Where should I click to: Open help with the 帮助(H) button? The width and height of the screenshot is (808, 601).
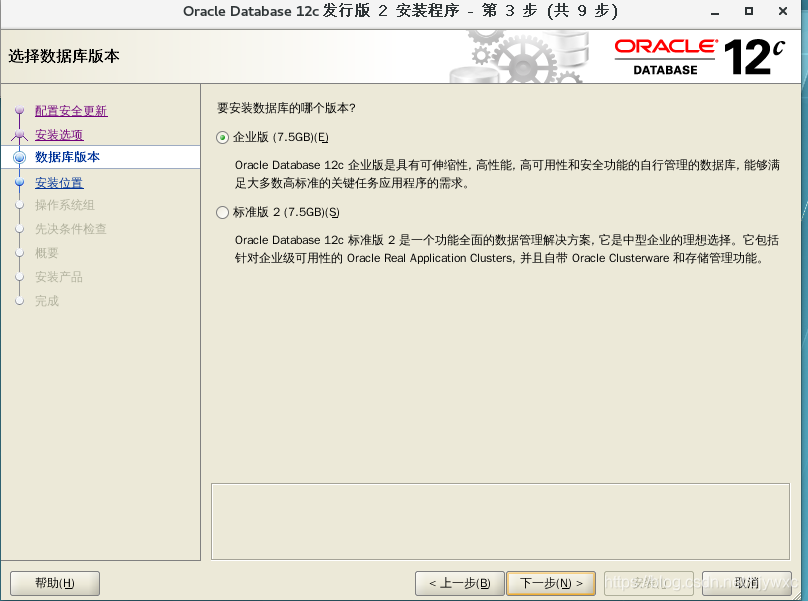55,583
